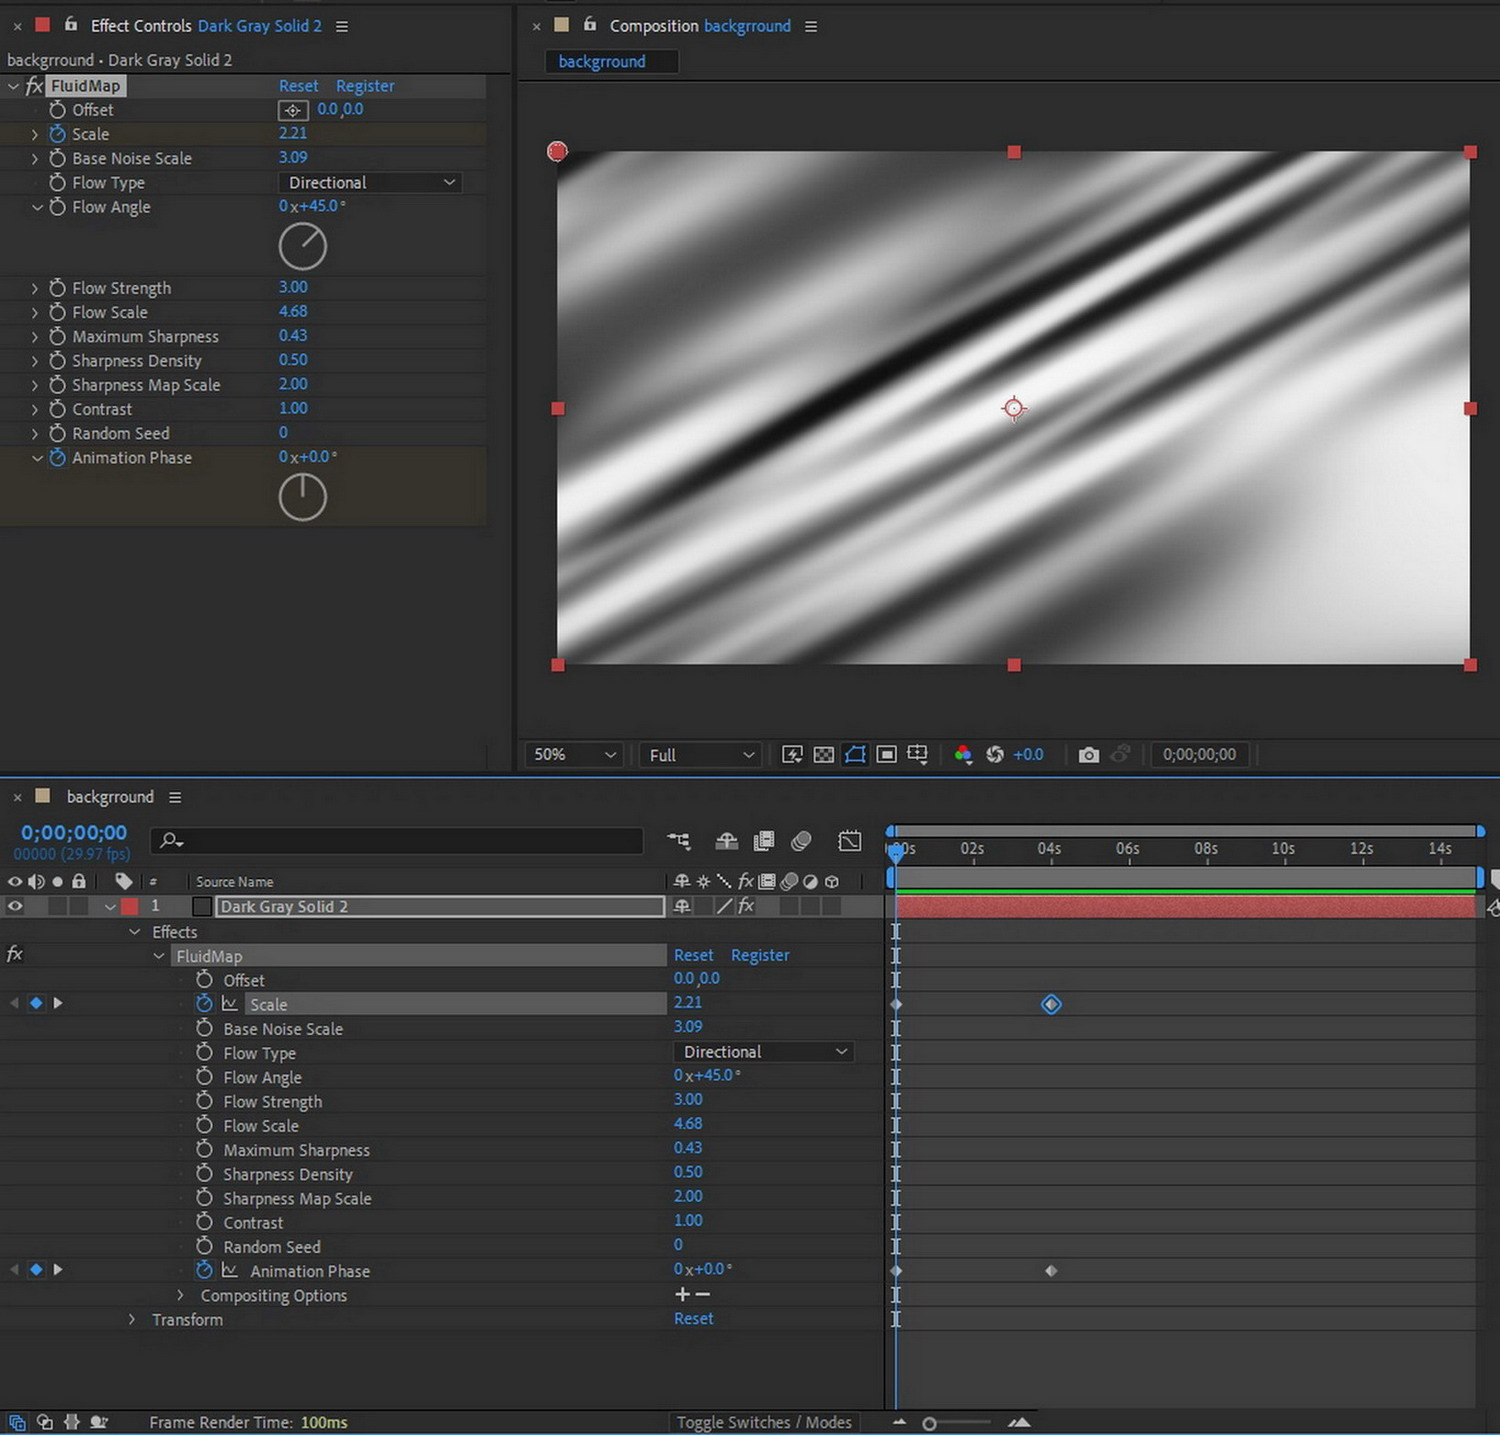Toggle quality switch on Dark Gray Solid 2 layer
The height and width of the screenshot is (1435, 1500).
[724, 906]
